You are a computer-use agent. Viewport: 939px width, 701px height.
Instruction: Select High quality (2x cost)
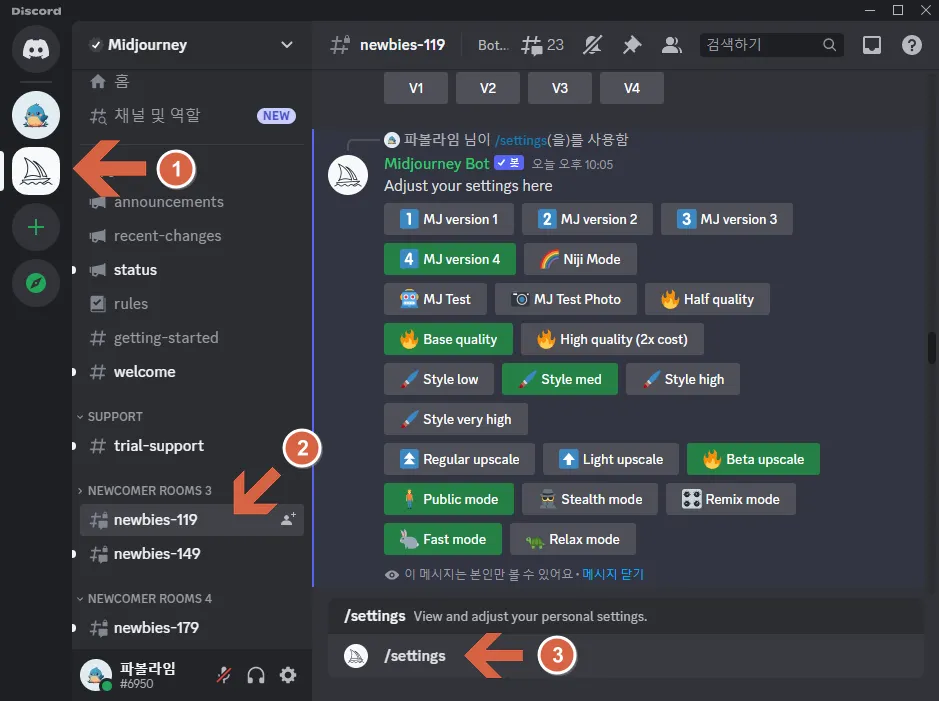[612, 339]
